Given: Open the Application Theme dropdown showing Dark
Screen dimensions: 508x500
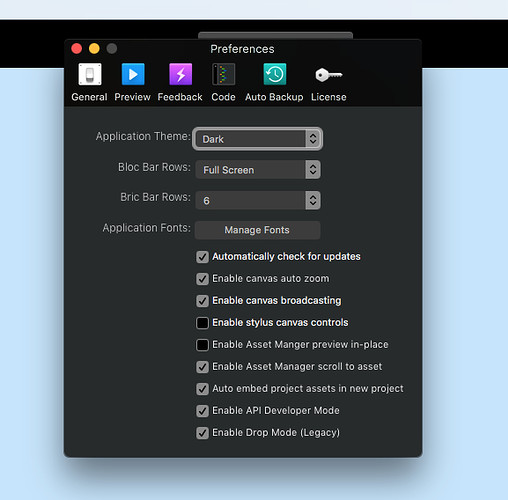Looking at the screenshot, I should coord(257,139).
